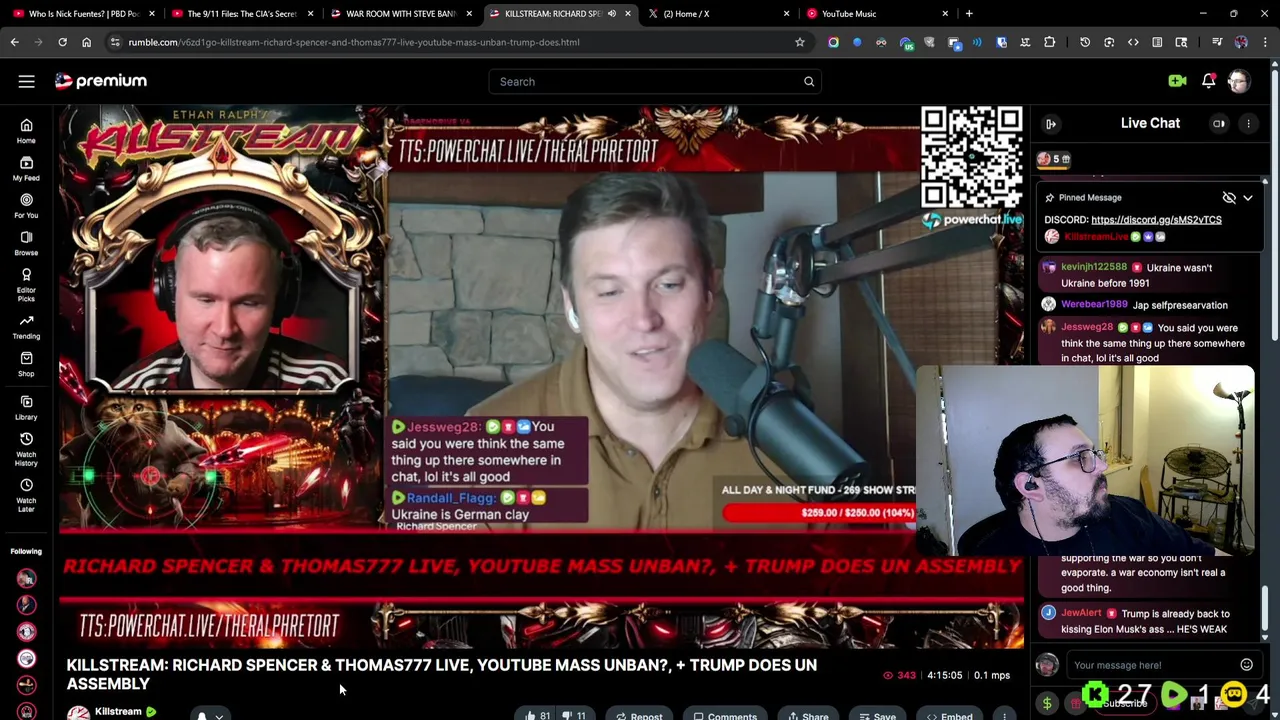Toggle the chat pop-out mode icon

(1219, 124)
